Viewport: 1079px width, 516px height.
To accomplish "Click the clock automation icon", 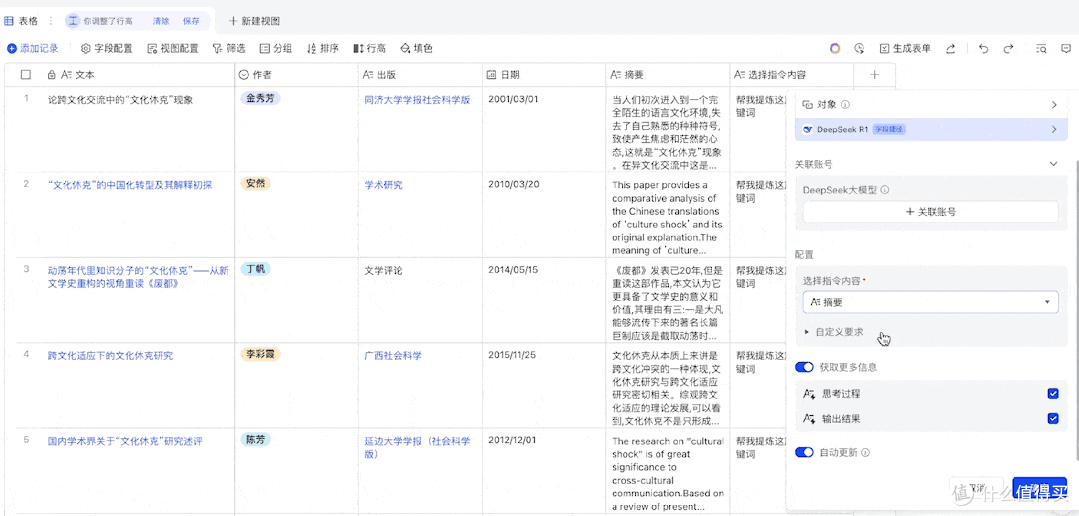I will point(859,48).
